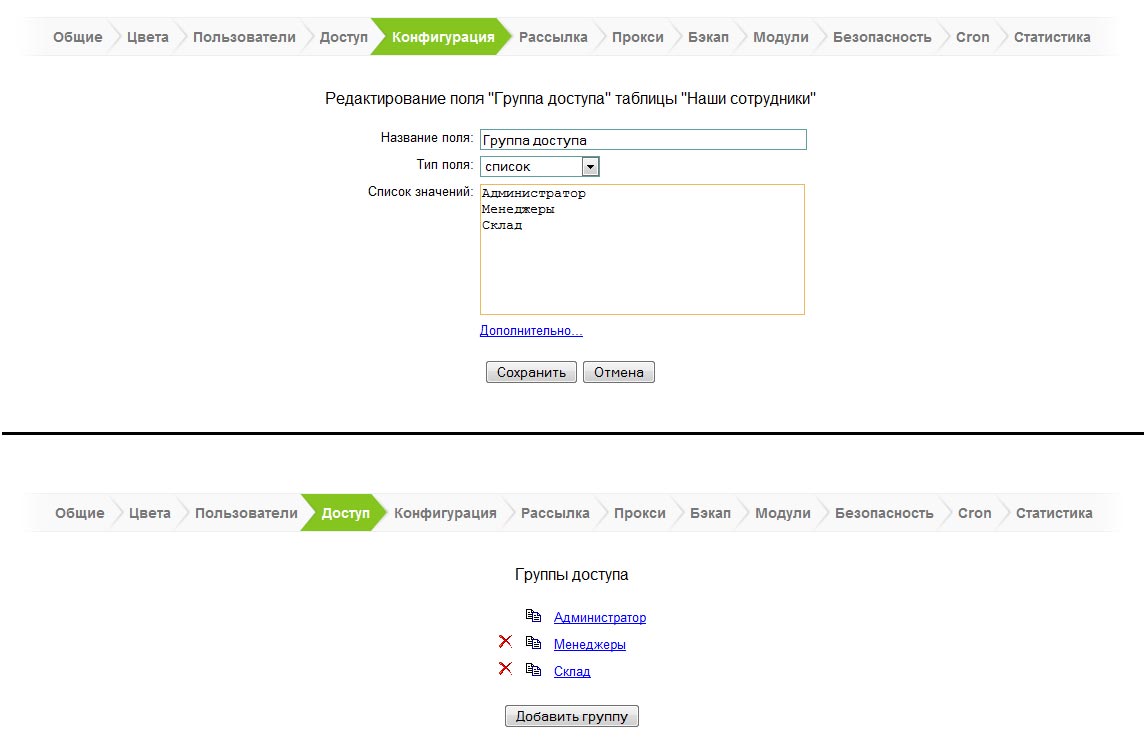The width and height of the screenshot is (1145, 752).
Task: Copy the Склад group
Action: pos(534,670)
